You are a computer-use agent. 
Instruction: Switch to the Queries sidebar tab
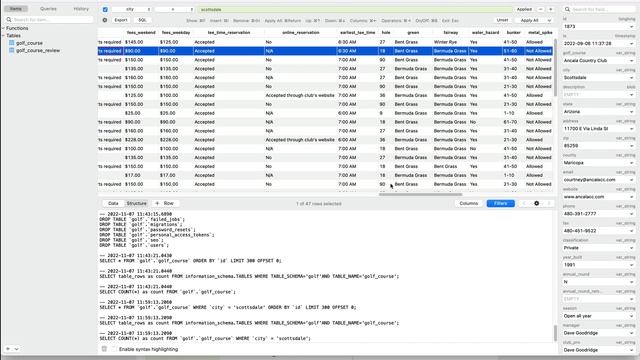coord(48,9)
